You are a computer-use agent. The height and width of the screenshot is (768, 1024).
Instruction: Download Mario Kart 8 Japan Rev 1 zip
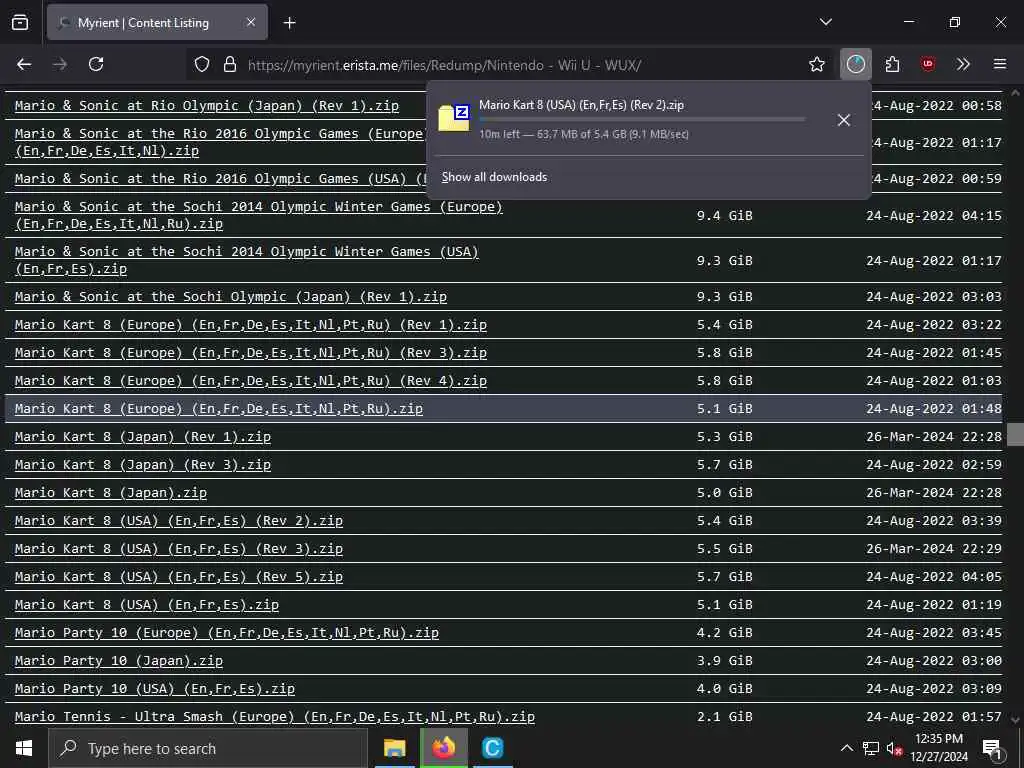click(x=142, y=437)
